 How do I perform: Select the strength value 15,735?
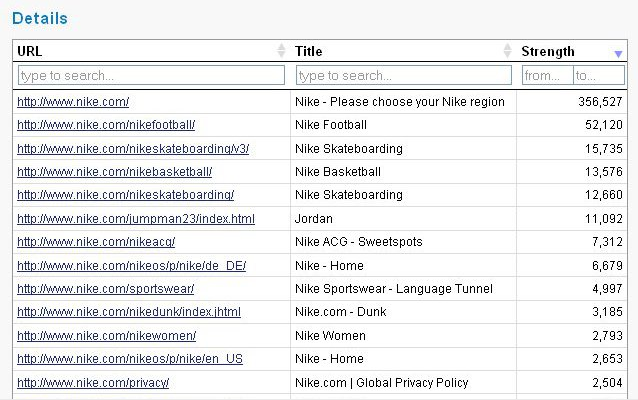[604, 149]
